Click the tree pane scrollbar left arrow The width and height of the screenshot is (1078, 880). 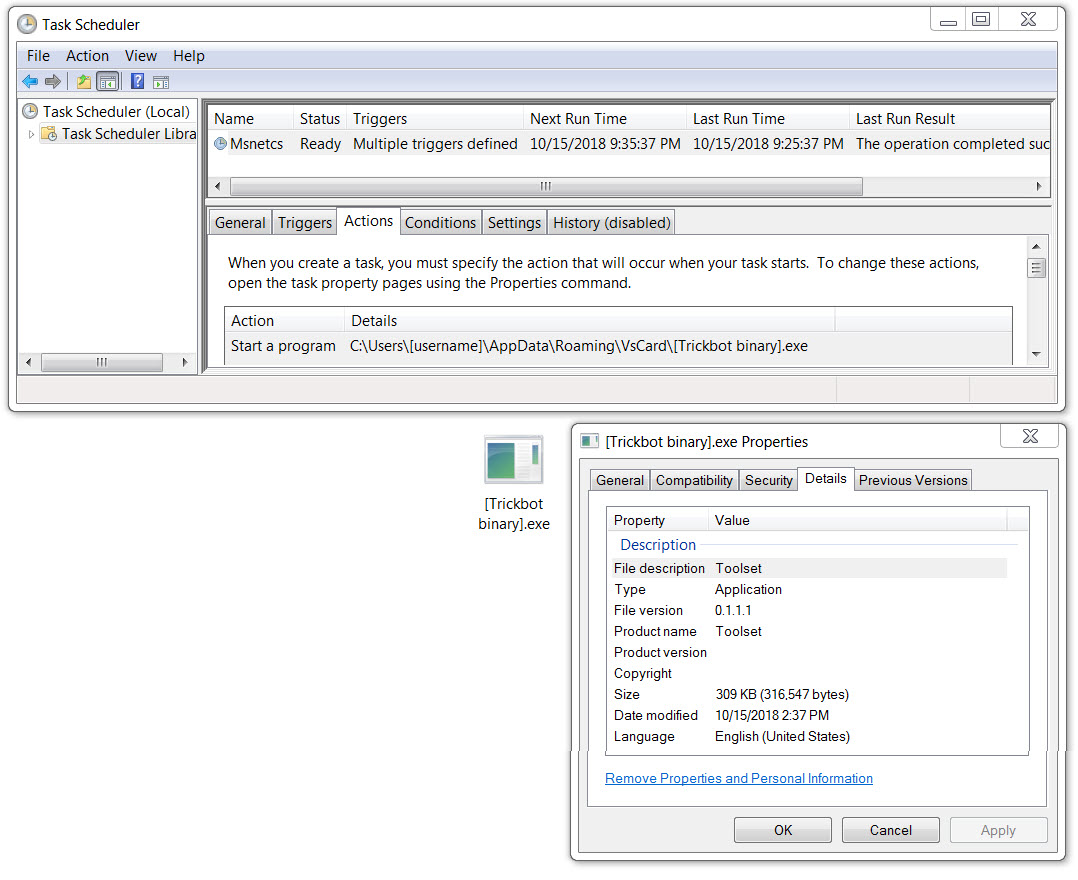(x=28, y=362)
